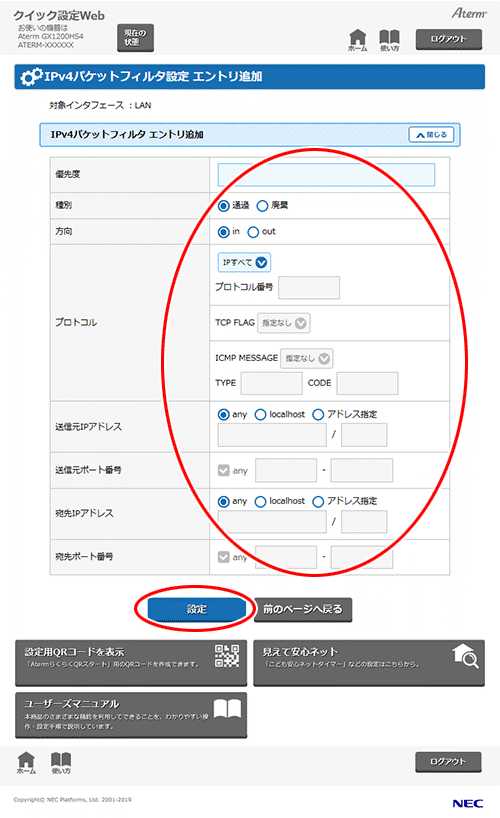Select localhost for 送信元IPアドレス
The image size is (500, 818).
[260, 414]
